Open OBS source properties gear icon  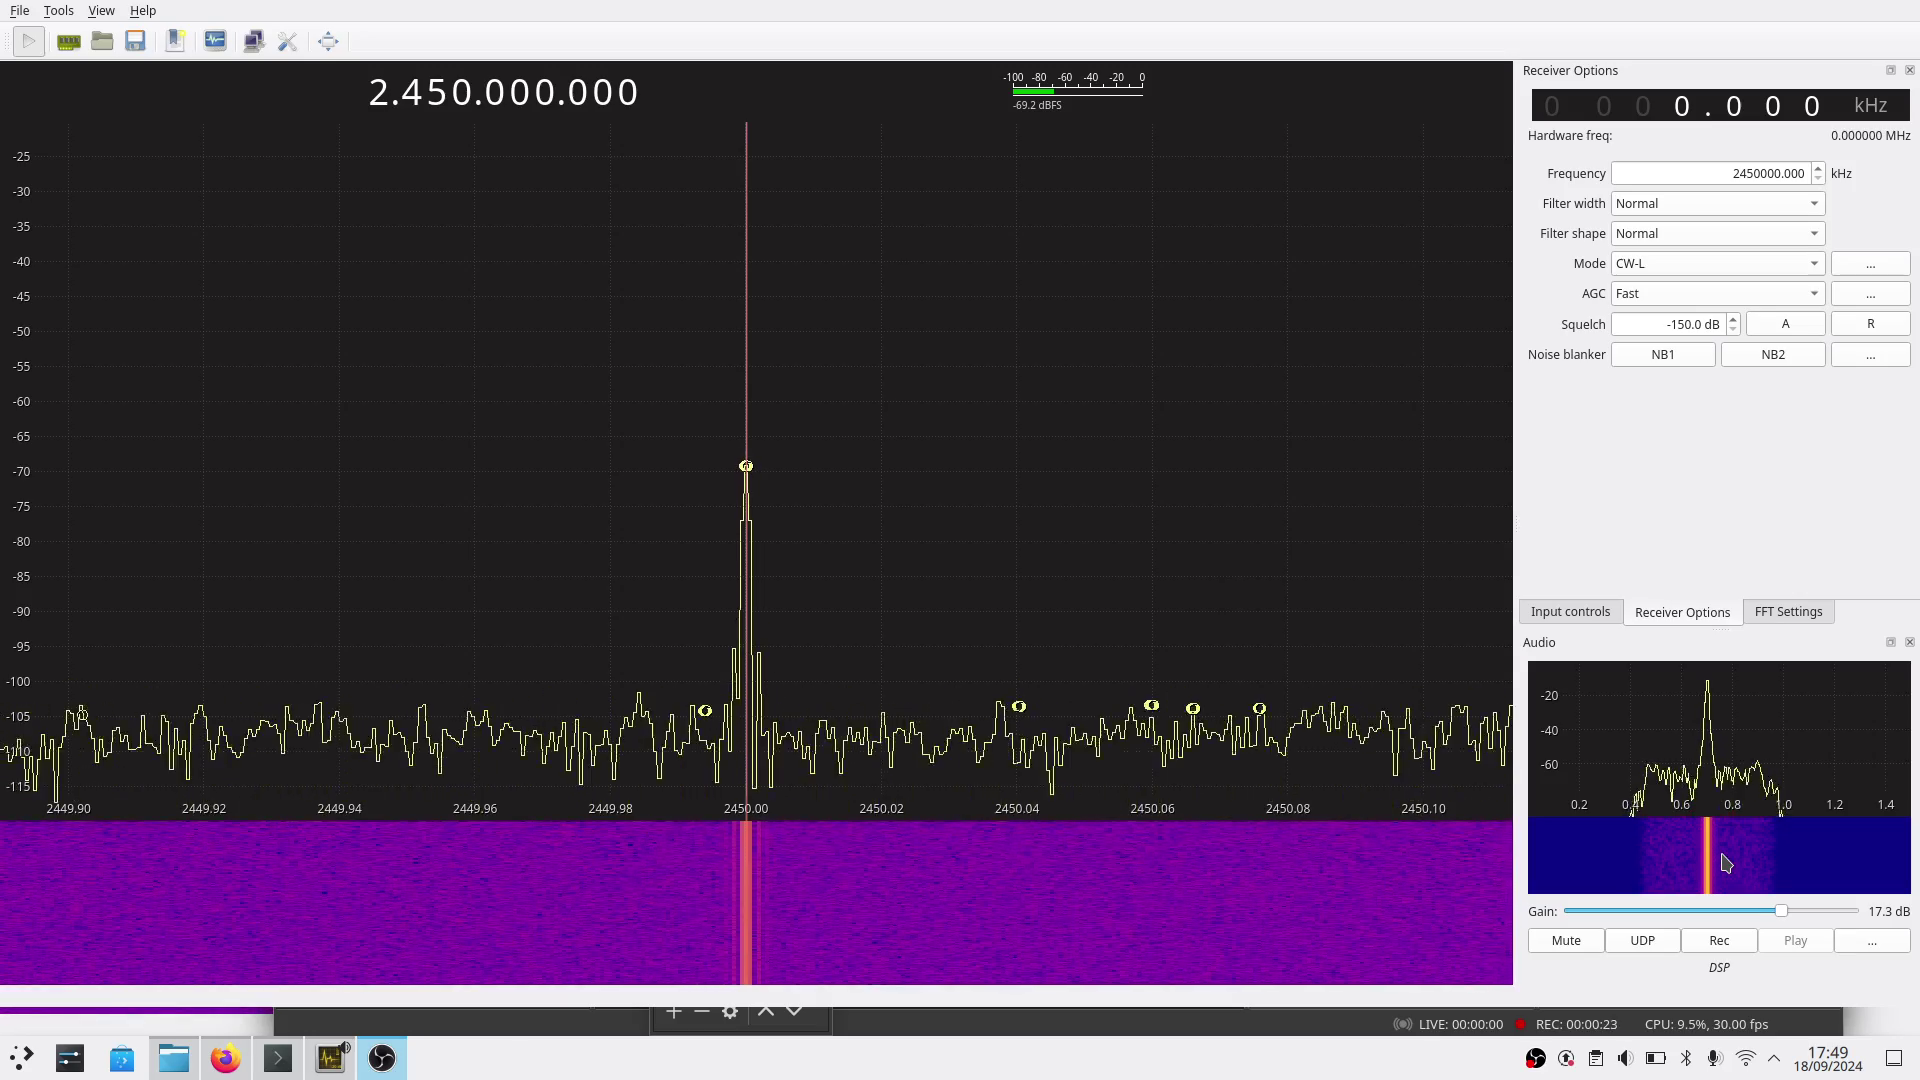[730, 1012]
